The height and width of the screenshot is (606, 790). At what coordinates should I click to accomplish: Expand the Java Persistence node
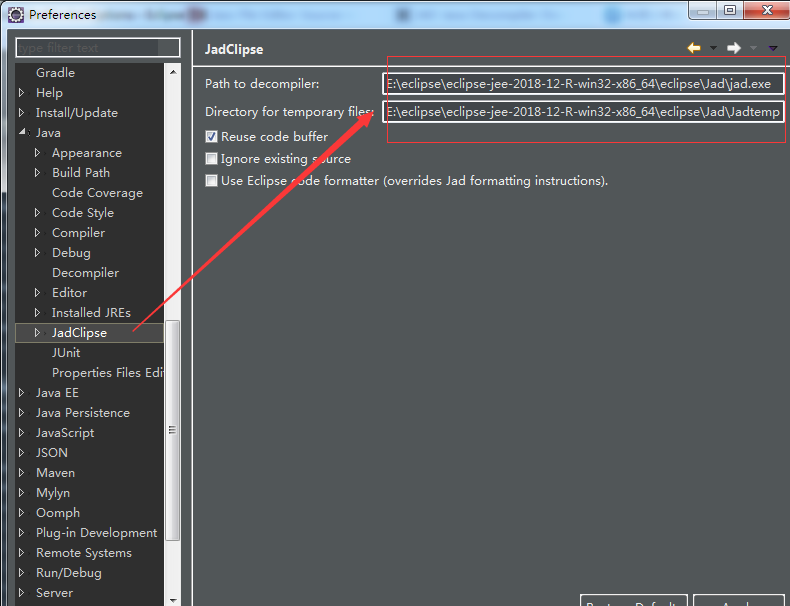(x=21, y=413)
